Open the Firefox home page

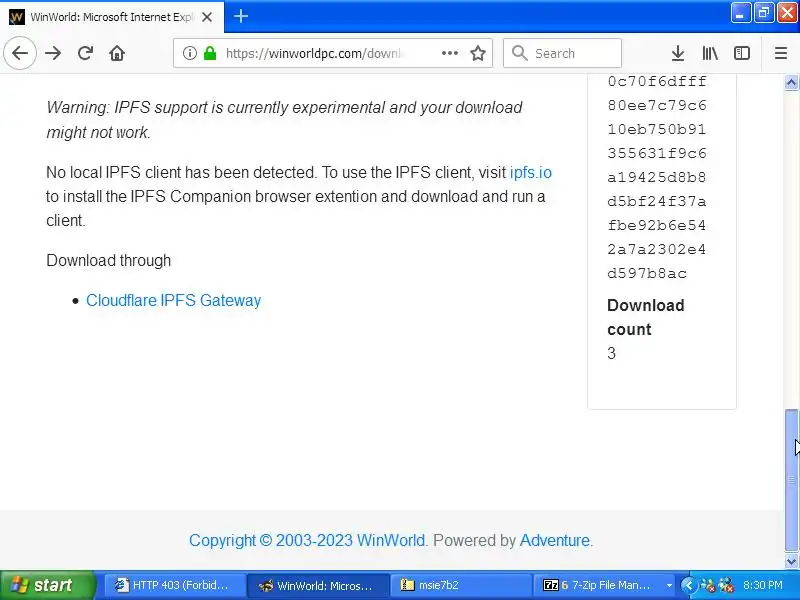[x=117, y=53]
